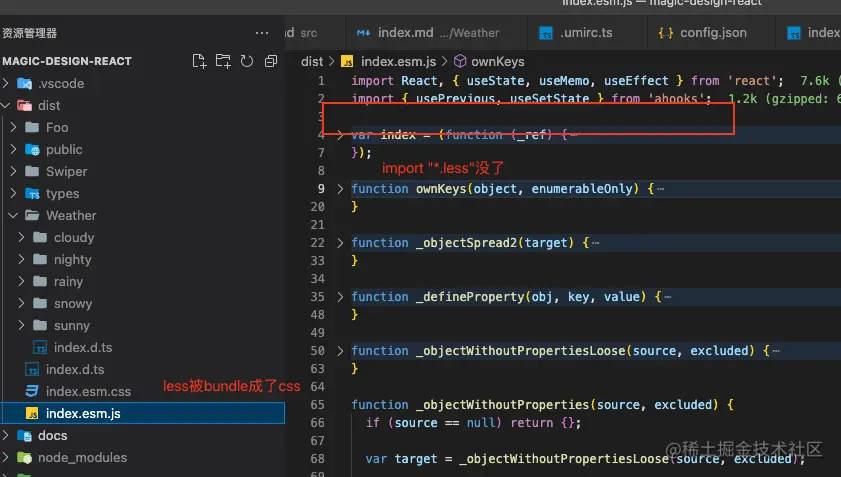Viewport: 841px width, 477px height.
Task: Expand the cloudy folder
Action: (x=21, y=237)
